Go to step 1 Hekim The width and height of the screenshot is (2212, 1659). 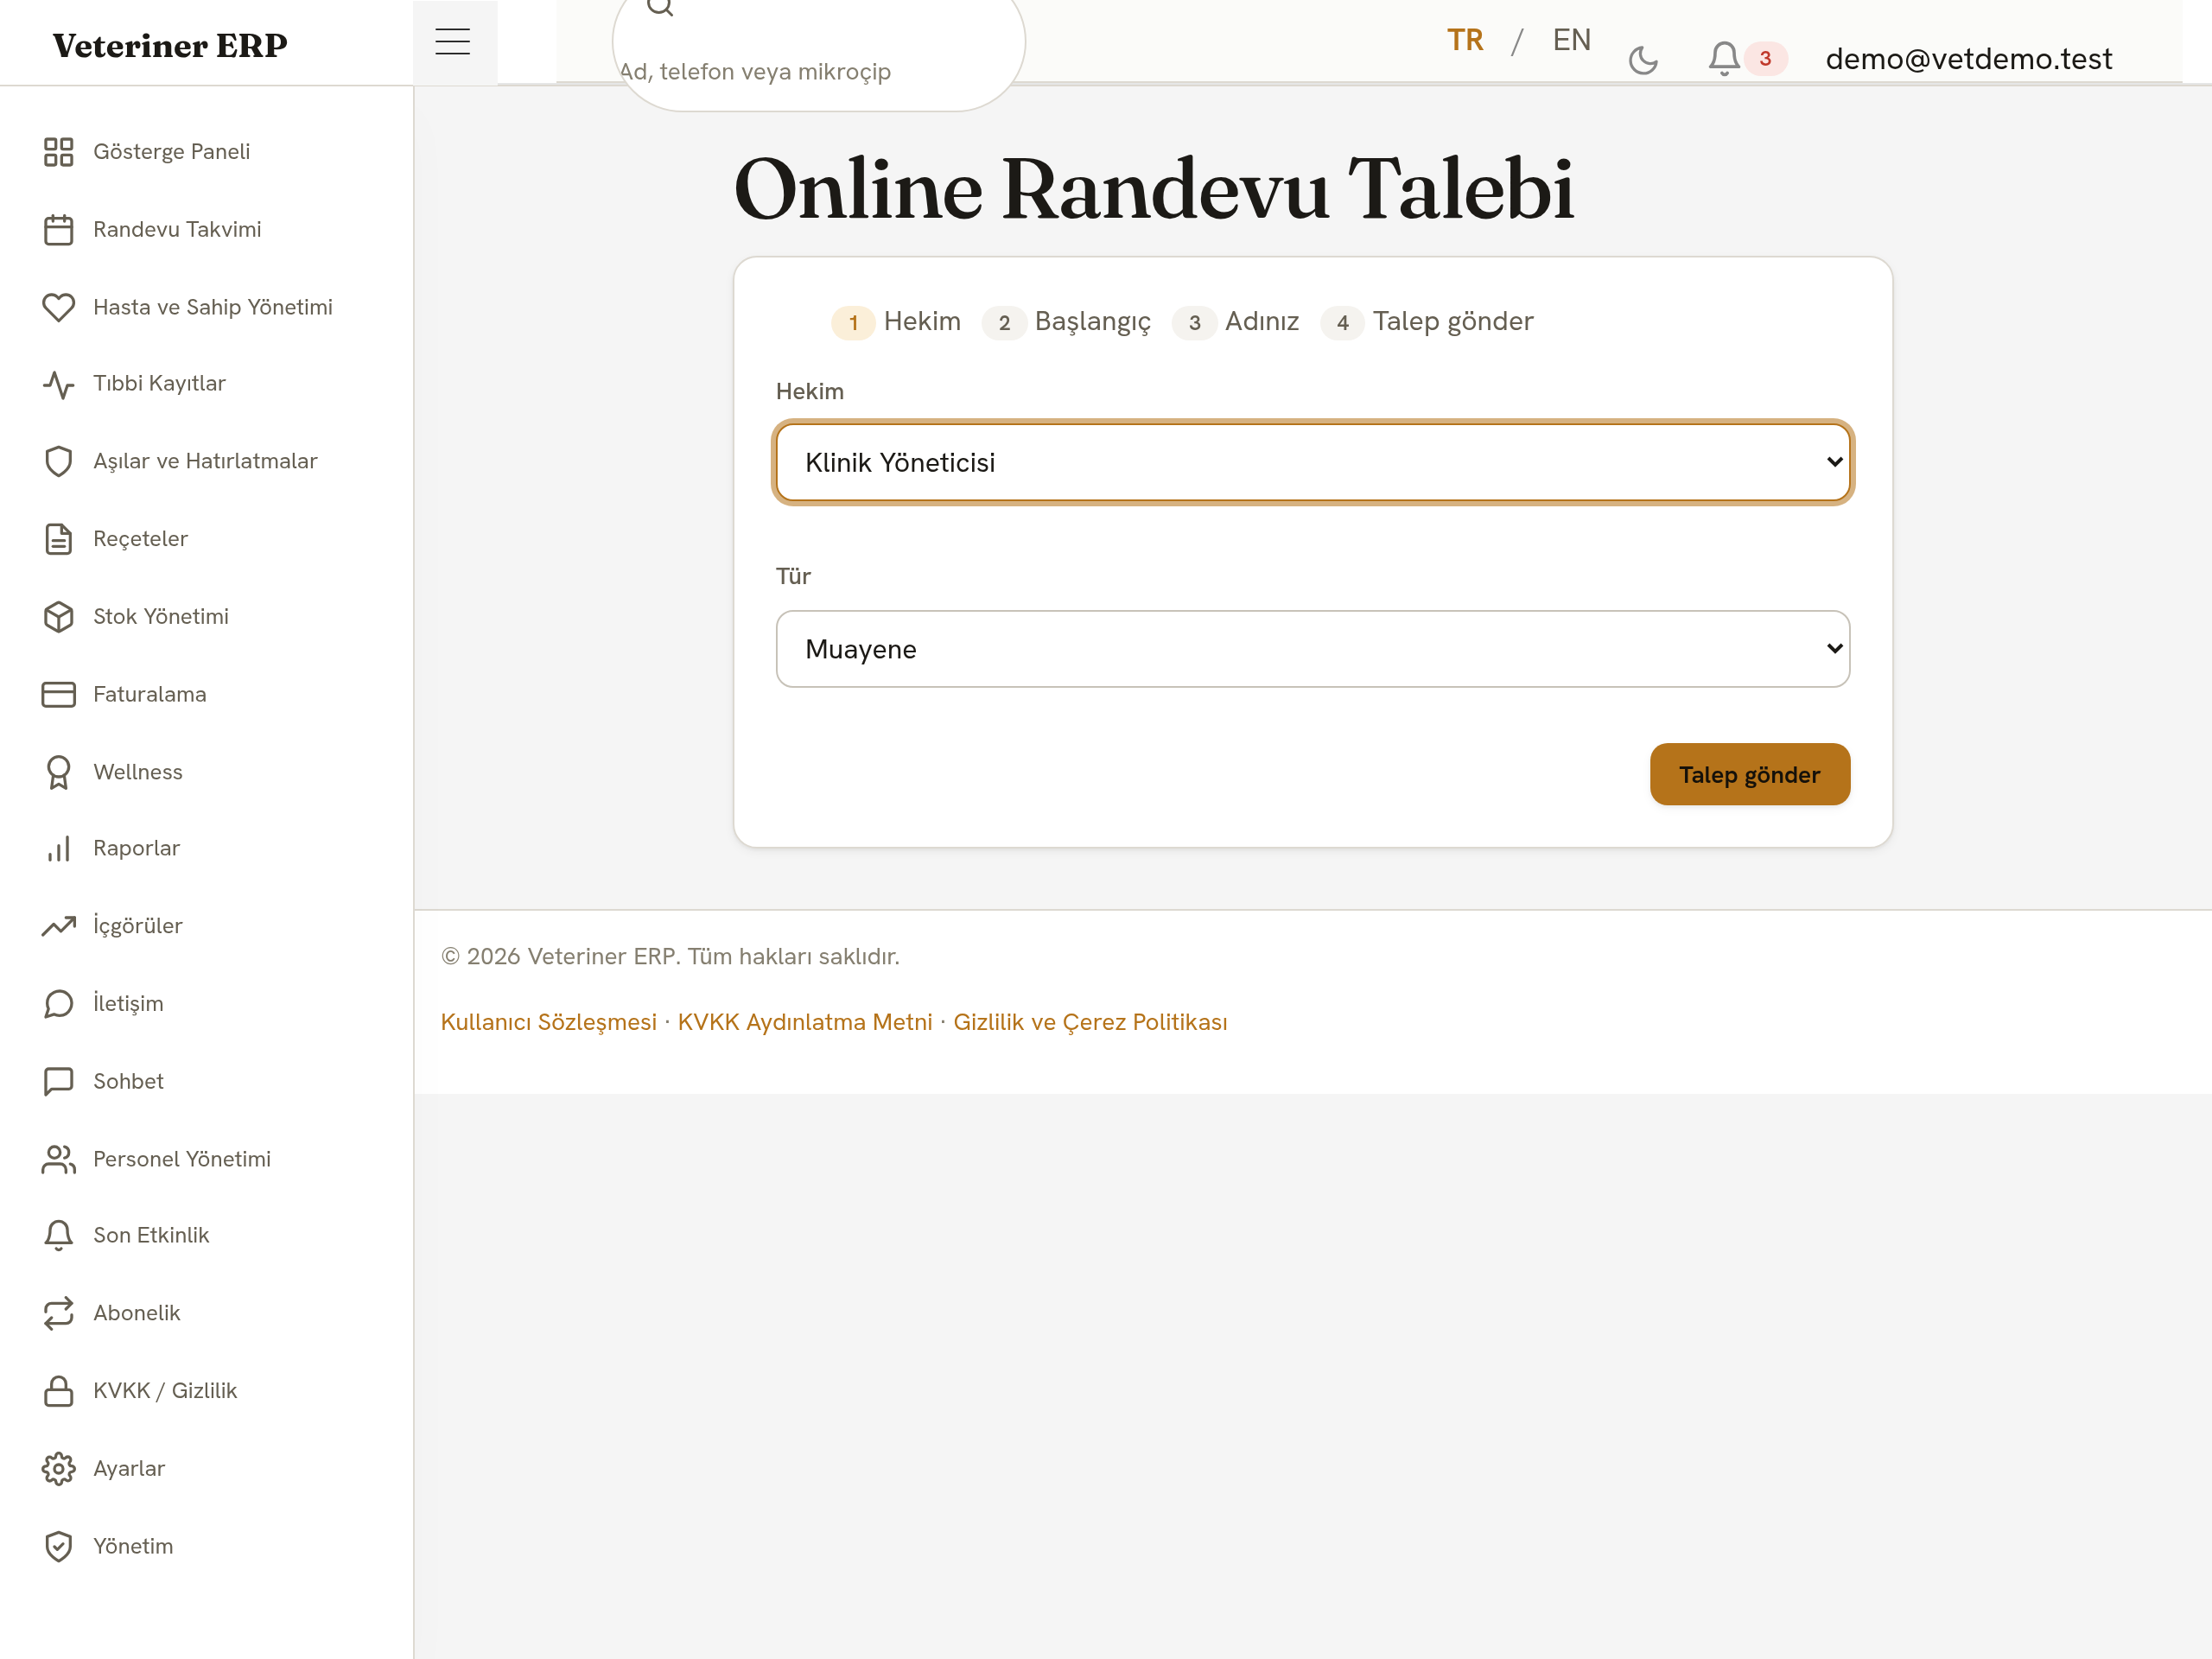(896, 322)
